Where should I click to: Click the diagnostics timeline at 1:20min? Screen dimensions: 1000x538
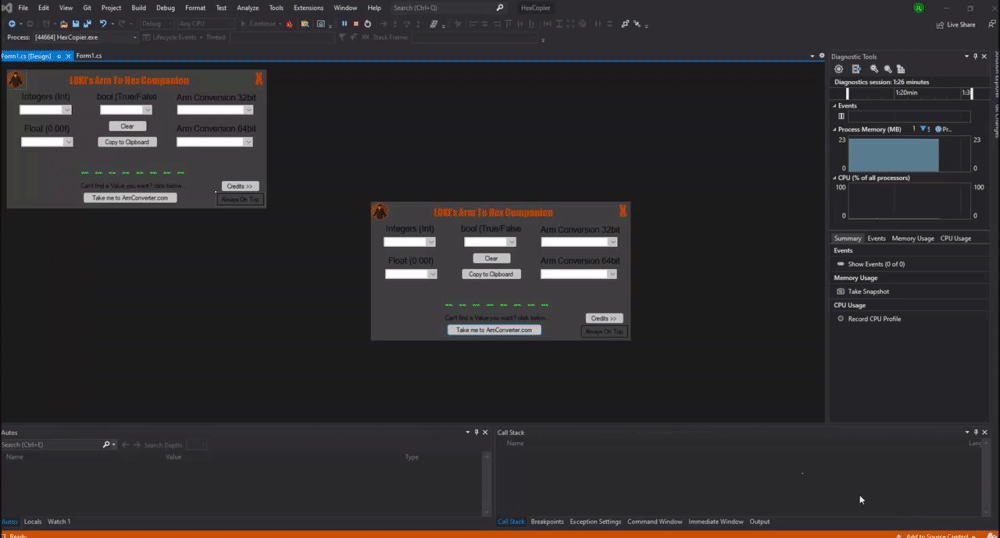906,93
